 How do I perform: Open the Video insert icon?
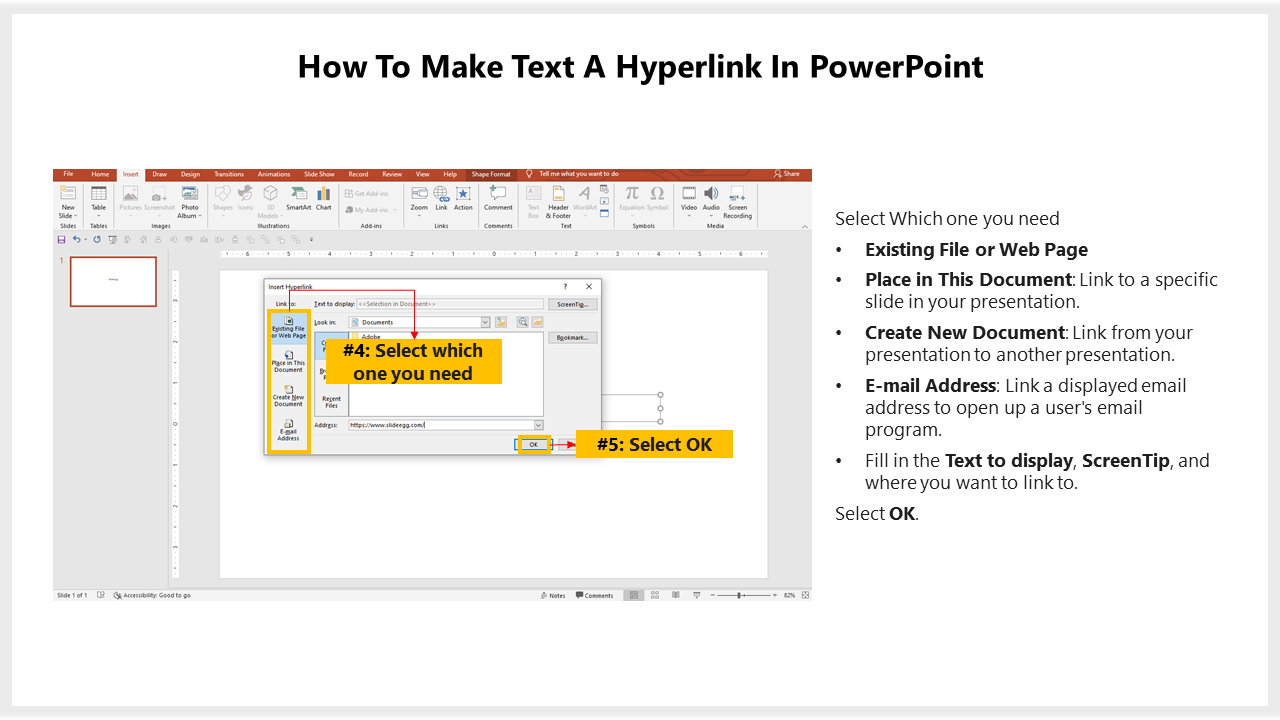pyautogui.click(x=689, y=194)
